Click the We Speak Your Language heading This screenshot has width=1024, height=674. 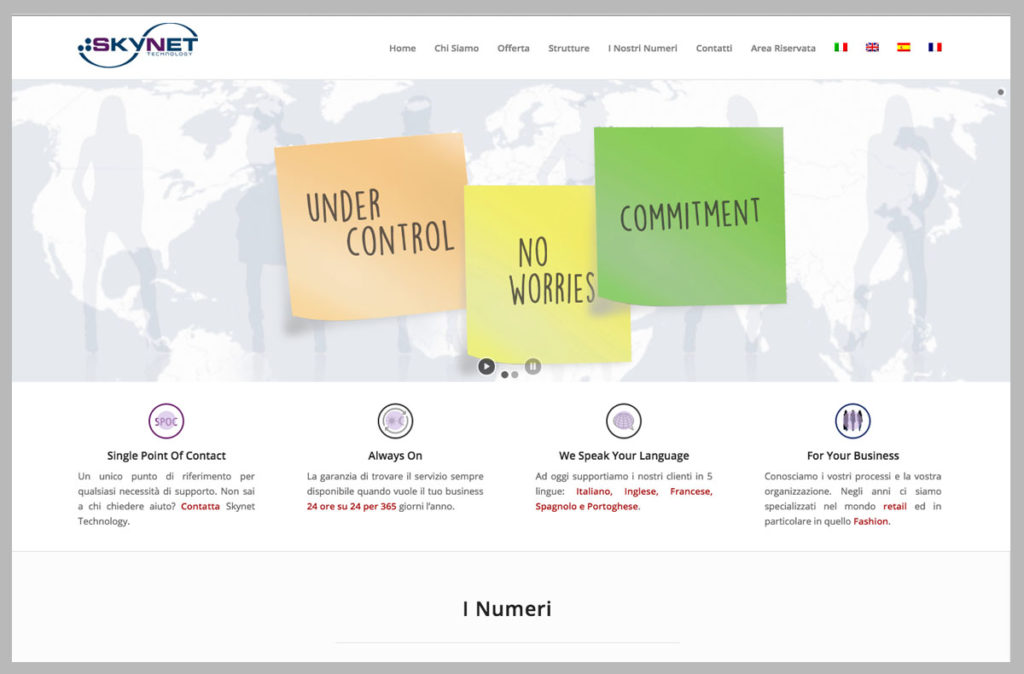(624, 456)
